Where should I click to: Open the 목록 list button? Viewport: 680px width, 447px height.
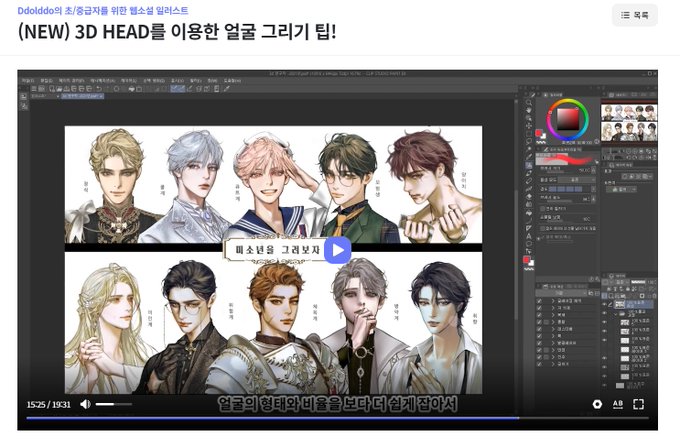click(635, 15)
